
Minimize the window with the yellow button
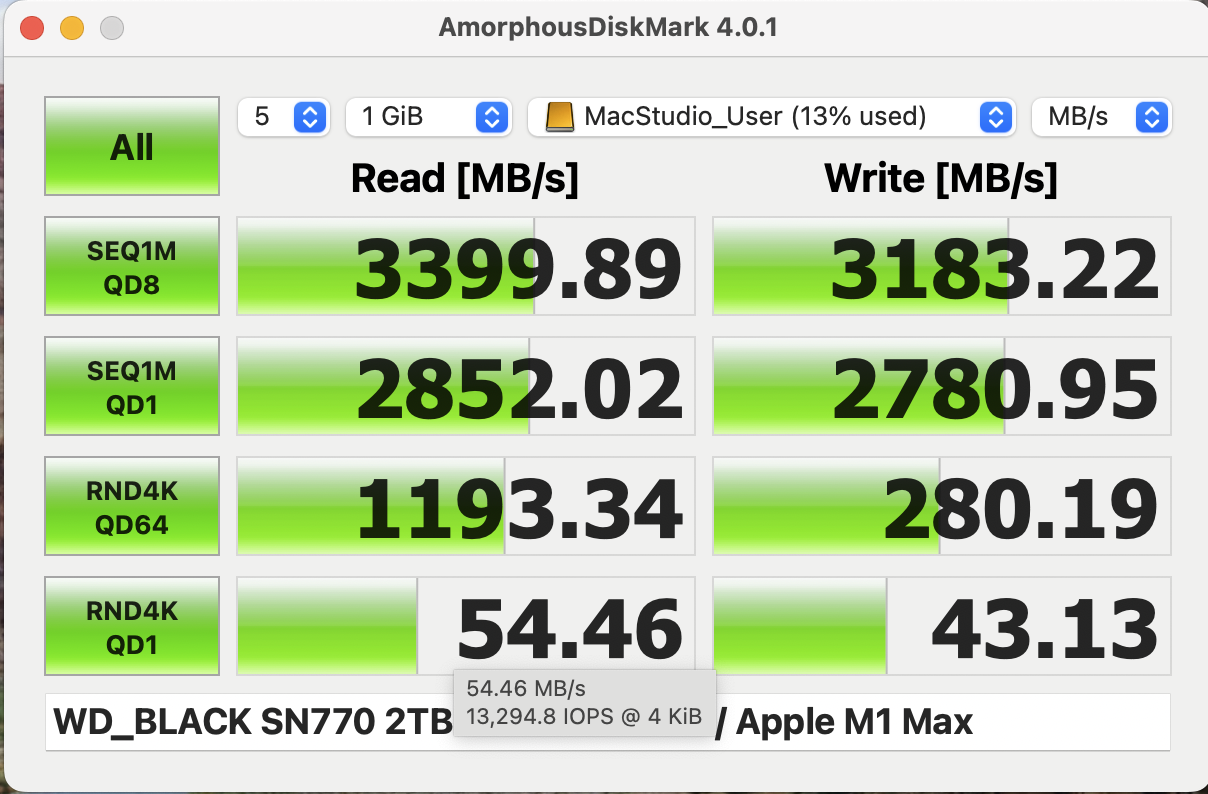point(72,27)
